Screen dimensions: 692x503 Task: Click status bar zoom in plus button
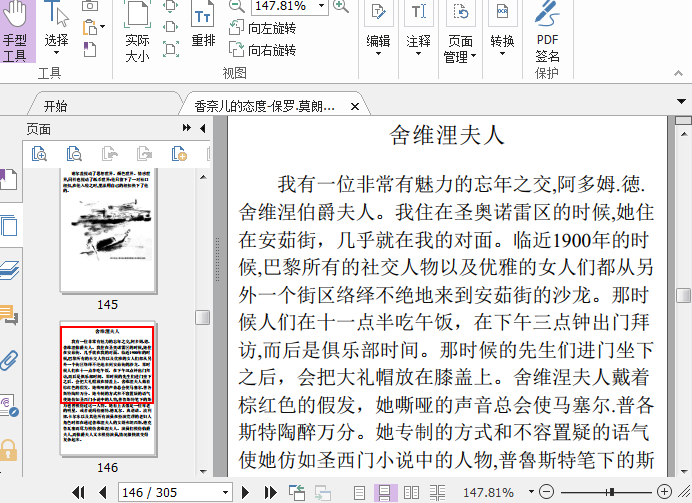(664, 492)
